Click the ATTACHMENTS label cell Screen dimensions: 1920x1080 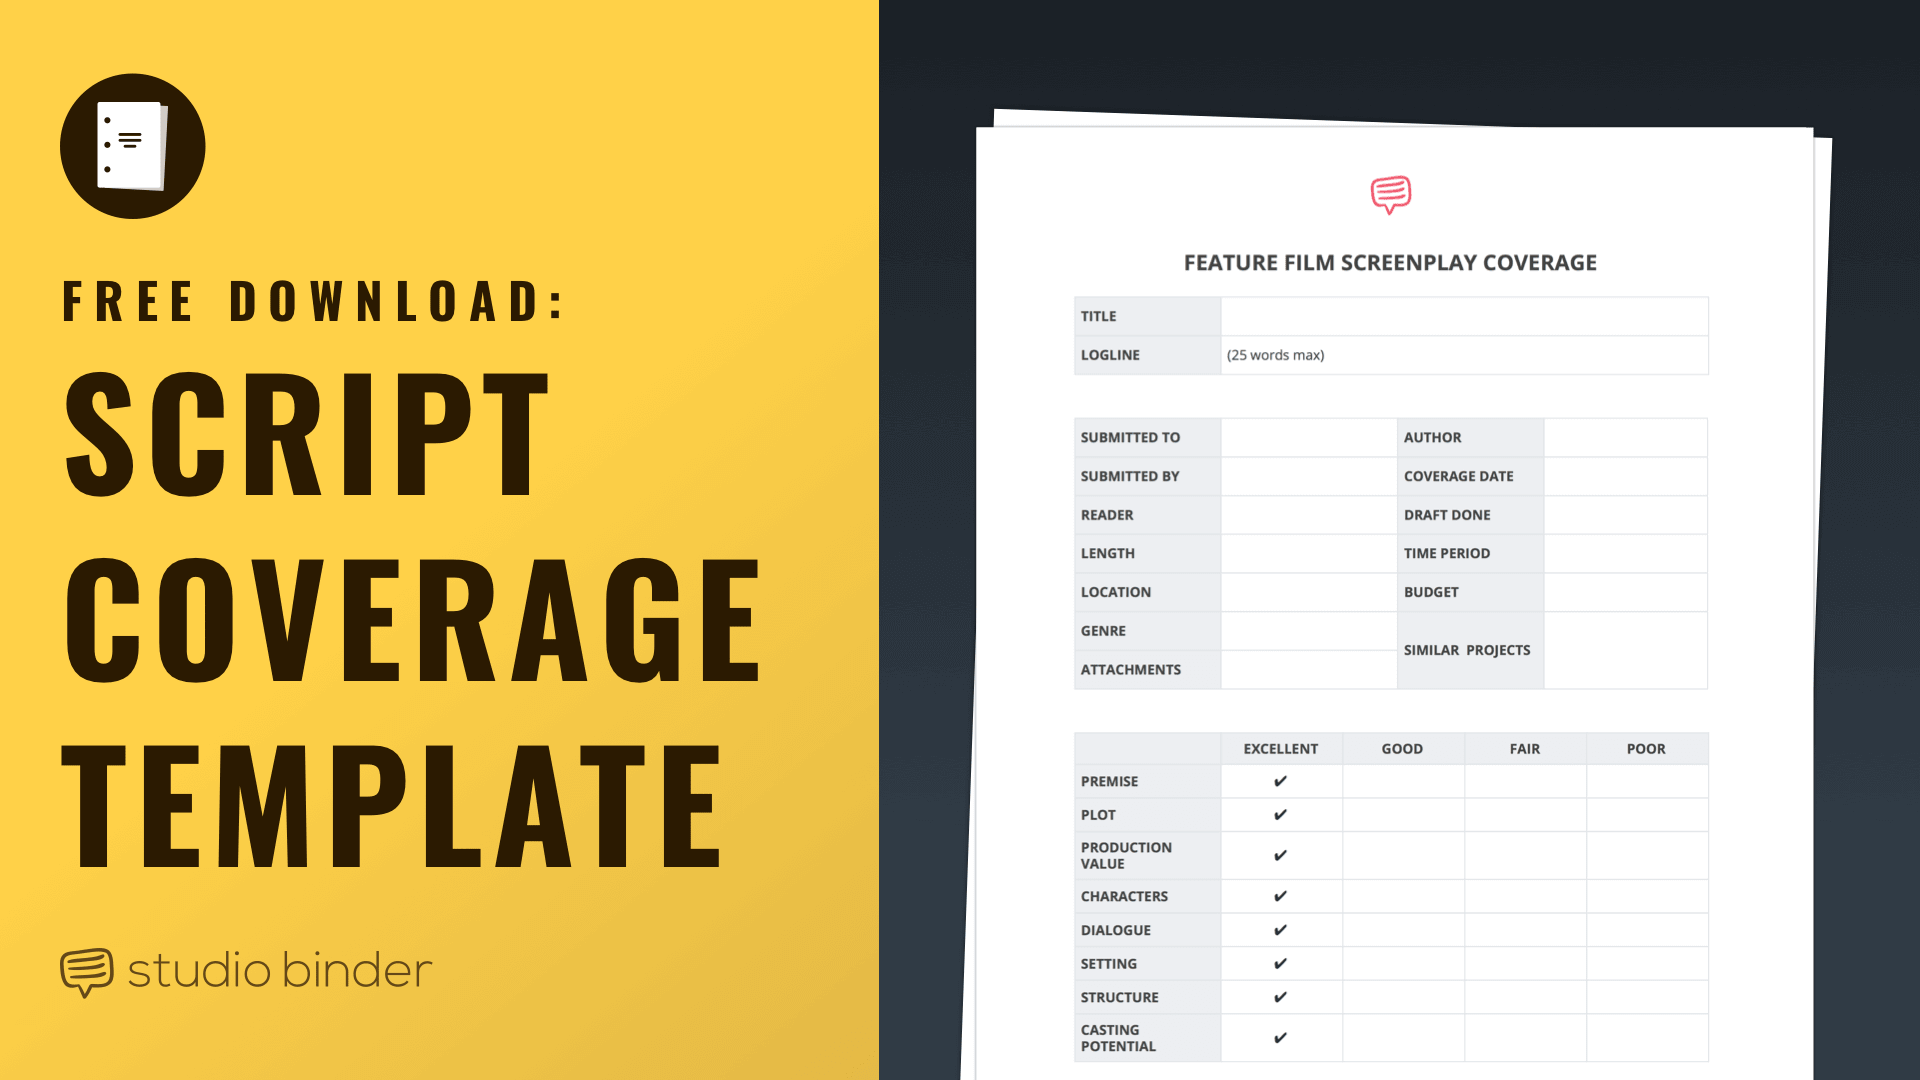point(1147,670)
